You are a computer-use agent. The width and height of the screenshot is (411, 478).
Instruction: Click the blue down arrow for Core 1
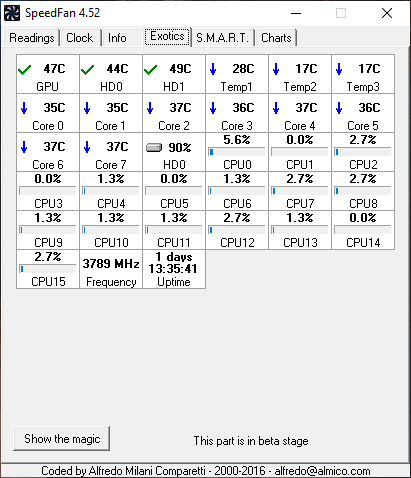click(87, 108)
